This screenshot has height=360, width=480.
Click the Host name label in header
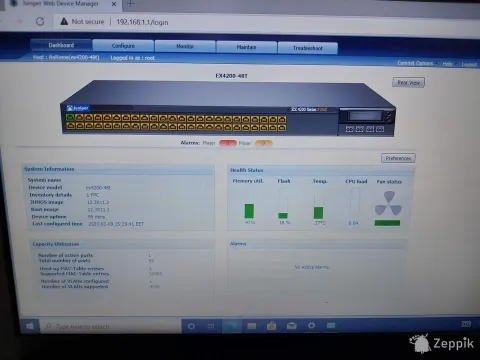tap(66, 57)
